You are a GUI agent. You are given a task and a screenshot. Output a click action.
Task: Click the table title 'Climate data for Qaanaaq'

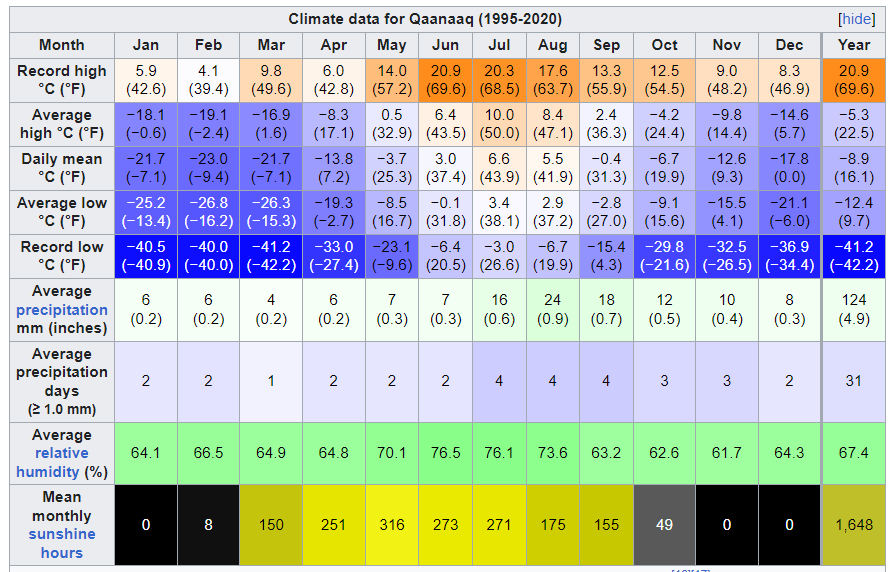tap(425, 19)
